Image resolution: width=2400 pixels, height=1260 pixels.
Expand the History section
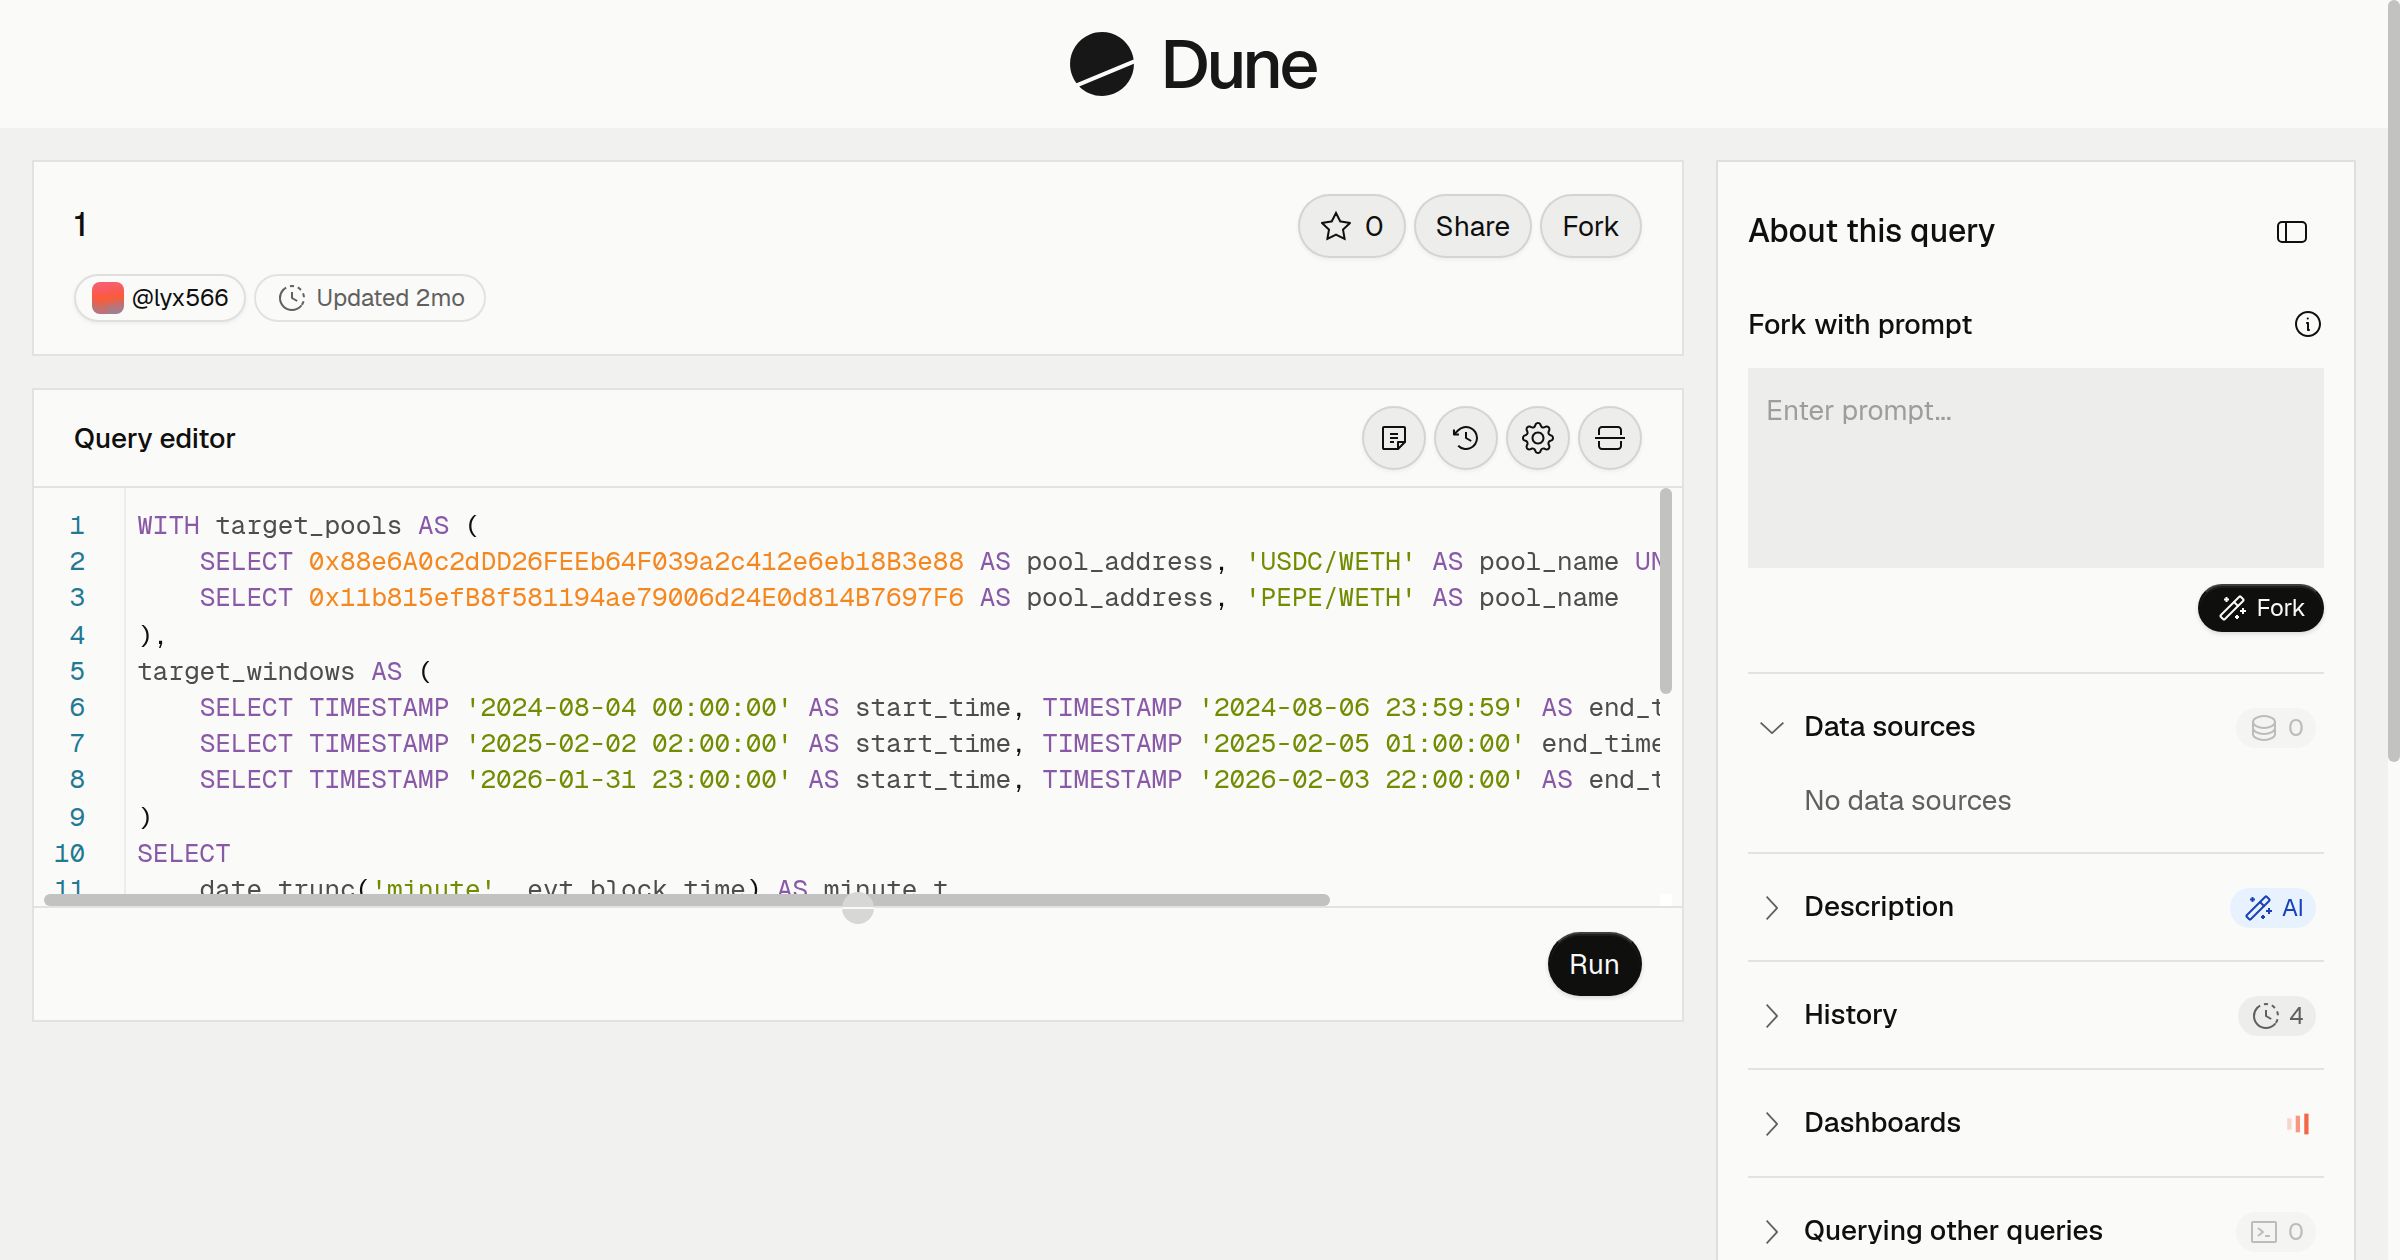click(1772, 1015)
